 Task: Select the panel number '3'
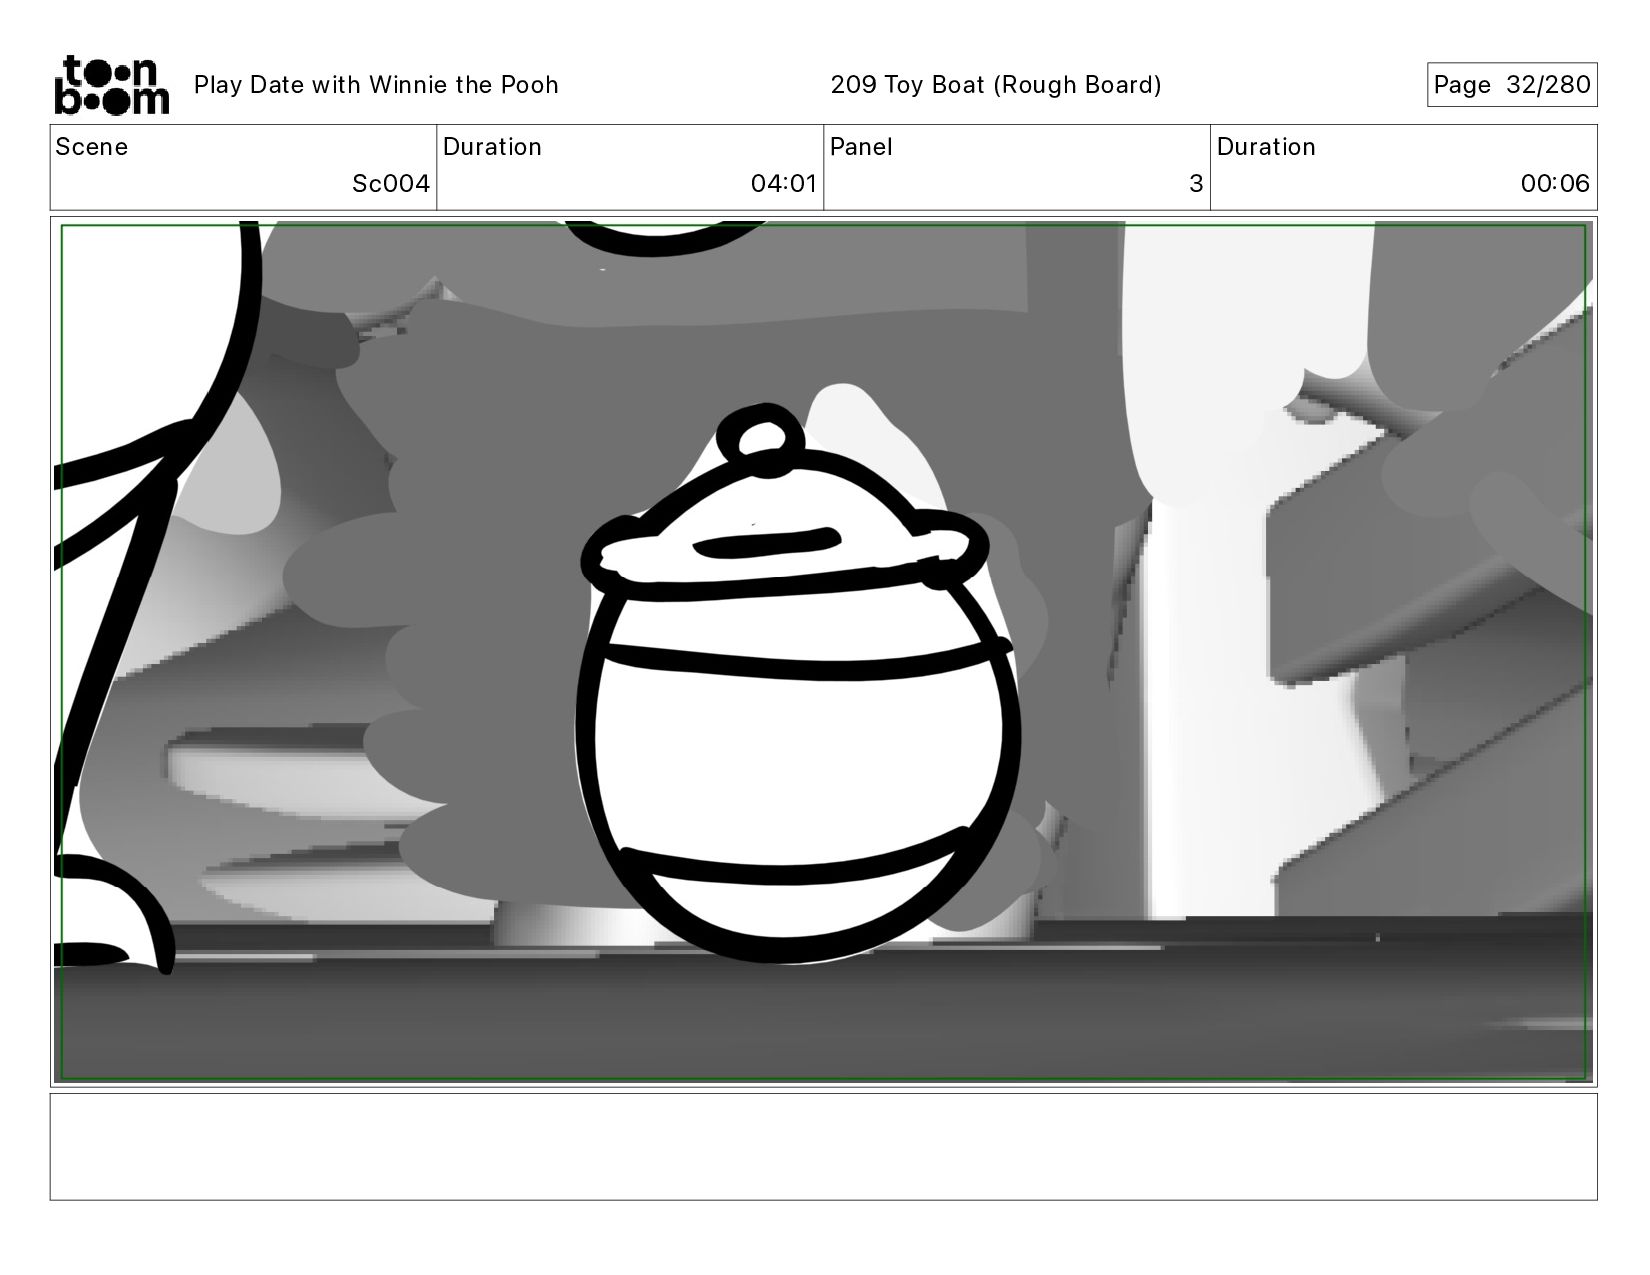(x=1196, y=184)
